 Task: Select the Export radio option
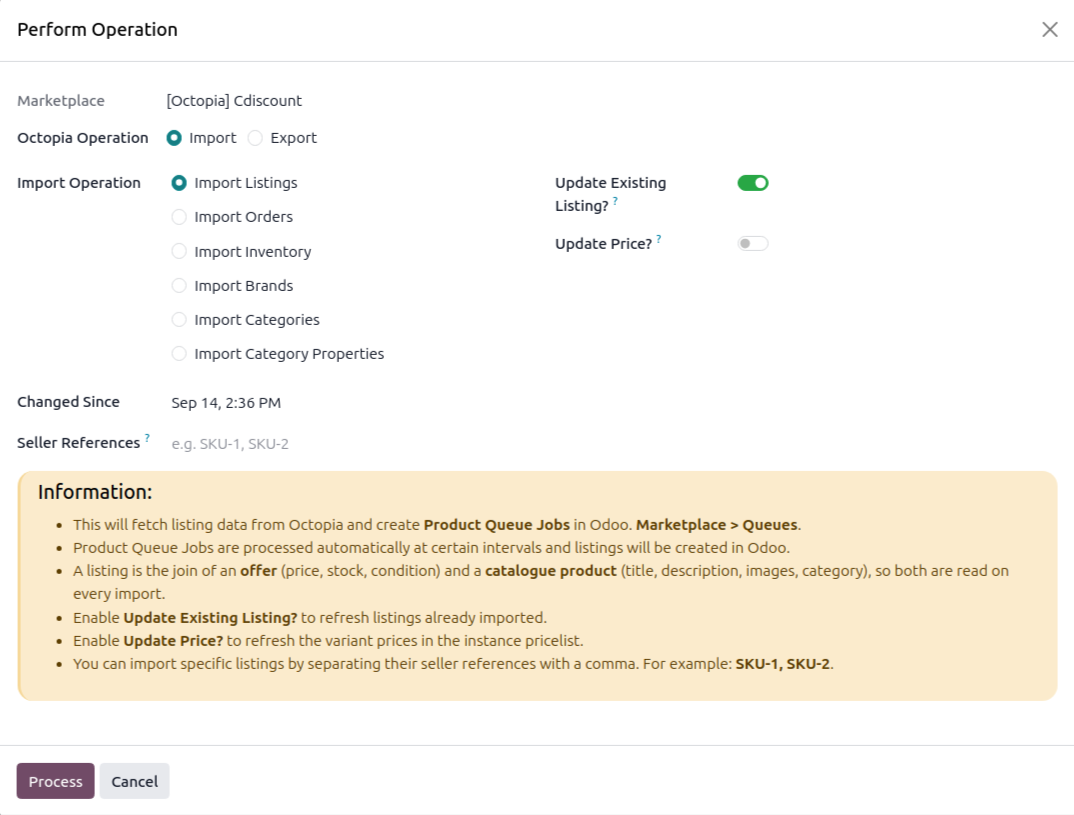255,138
